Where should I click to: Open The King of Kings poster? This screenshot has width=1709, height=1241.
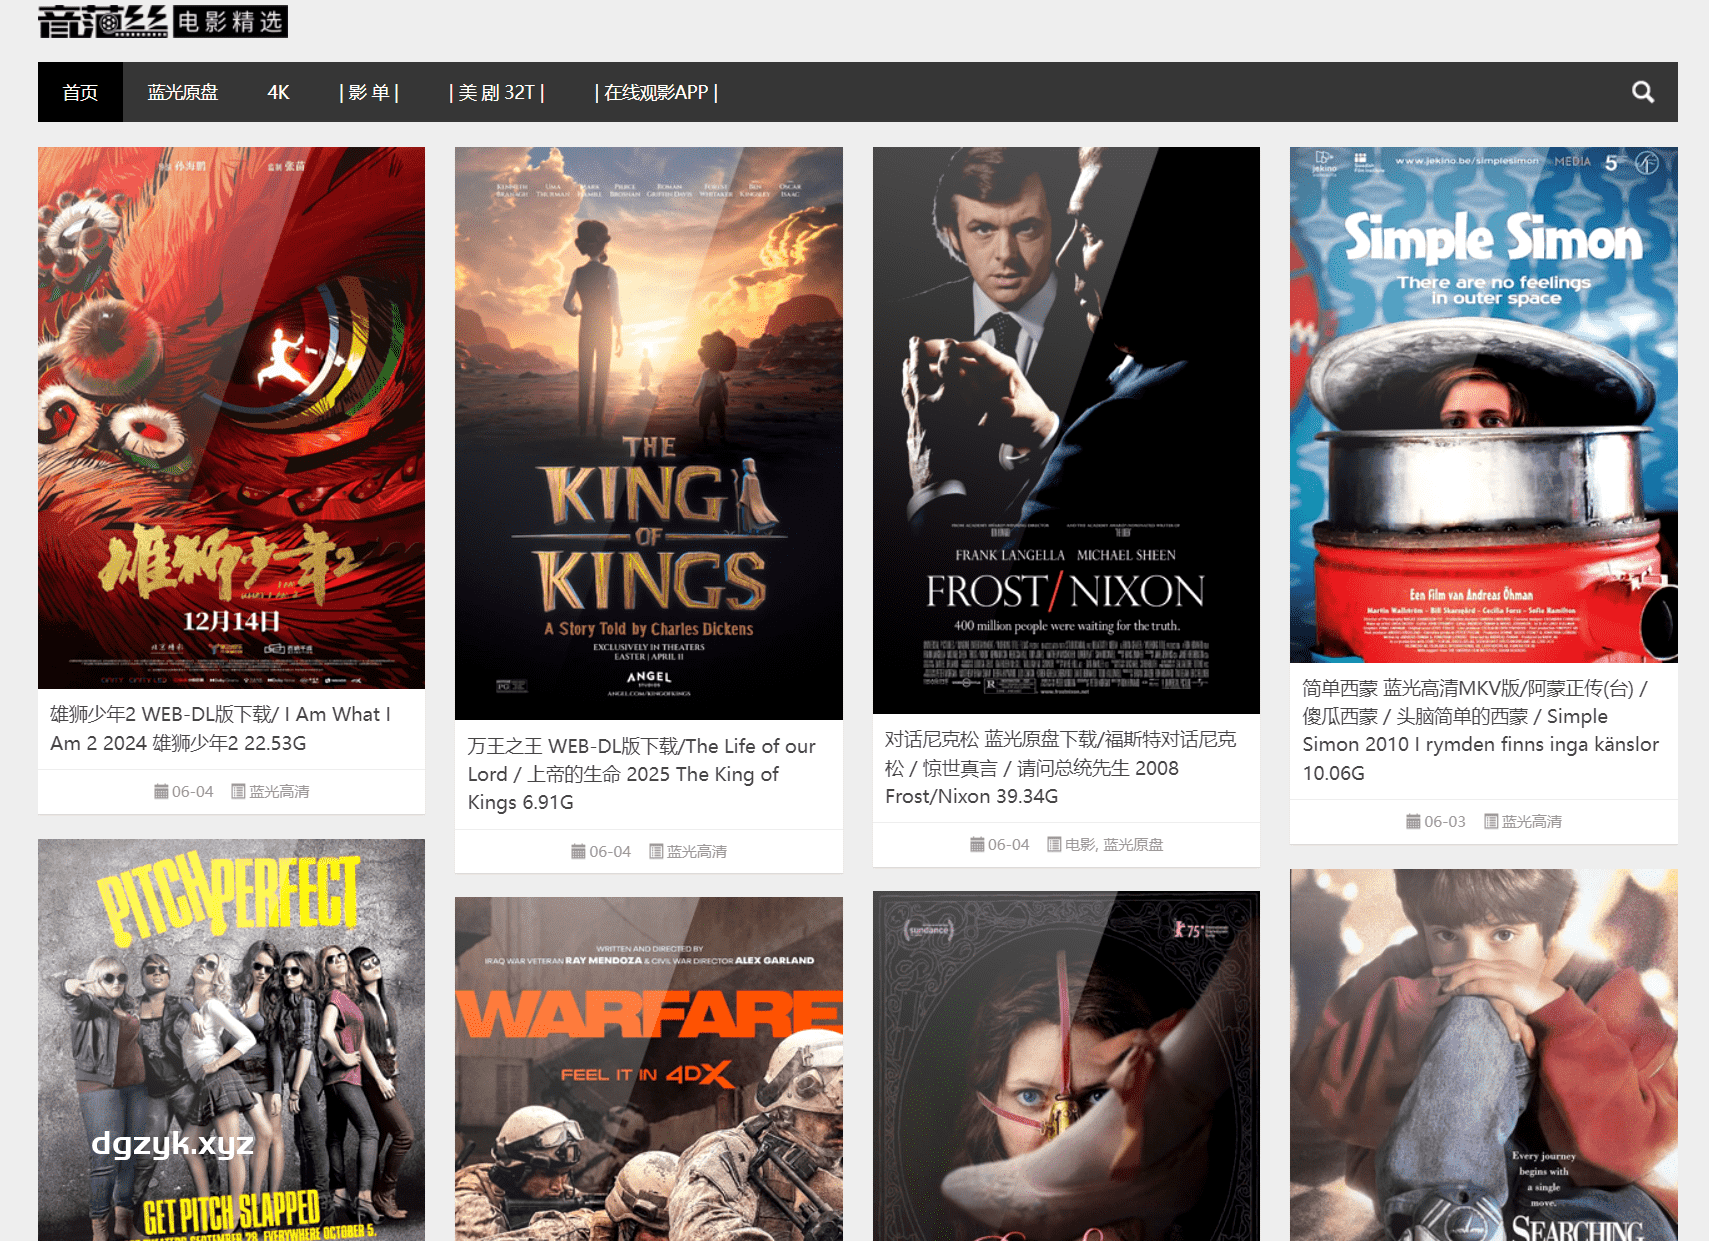tap(649, 433)
